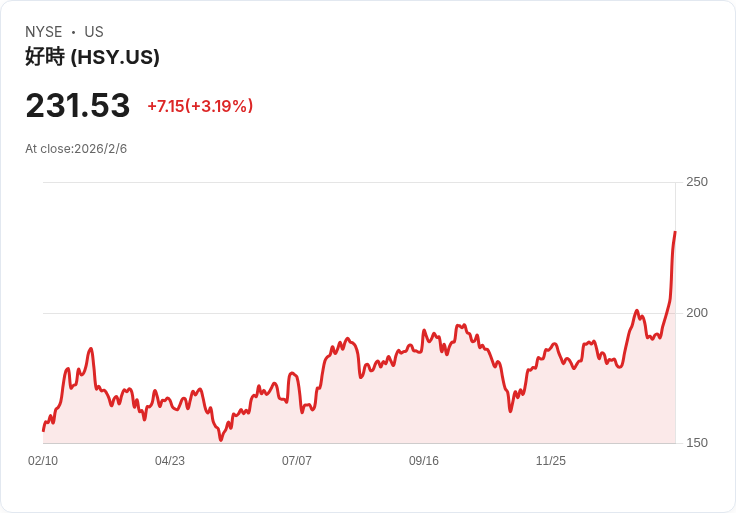Click the 200 price axis label
736x513 pixels.
(697, 313)
